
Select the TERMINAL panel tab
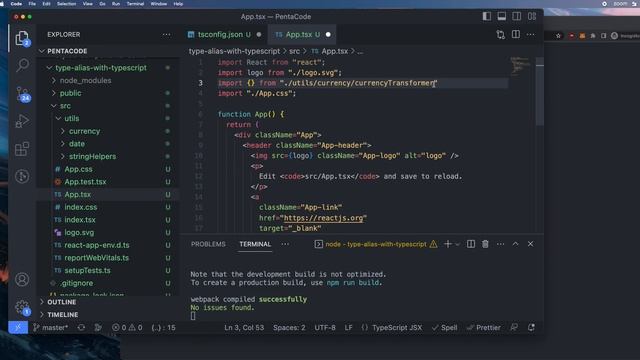click(x=255, y=244)
